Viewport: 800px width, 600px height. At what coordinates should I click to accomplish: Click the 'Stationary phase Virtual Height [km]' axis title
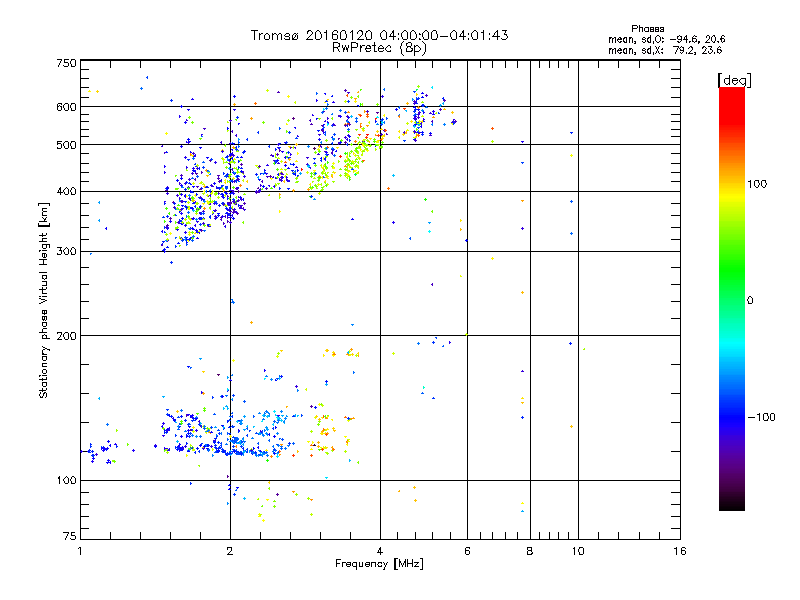[x=44, y=300]
